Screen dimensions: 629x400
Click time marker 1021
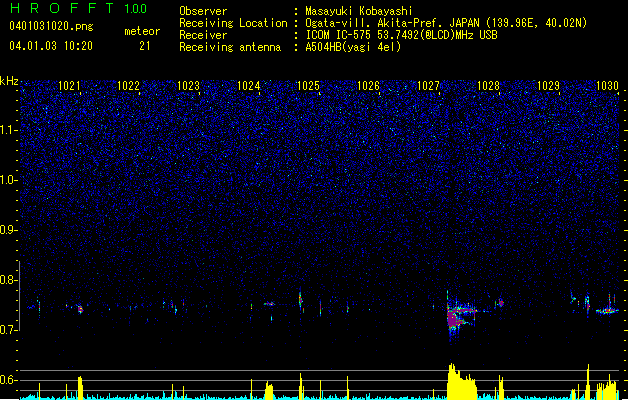pos(69,86)
